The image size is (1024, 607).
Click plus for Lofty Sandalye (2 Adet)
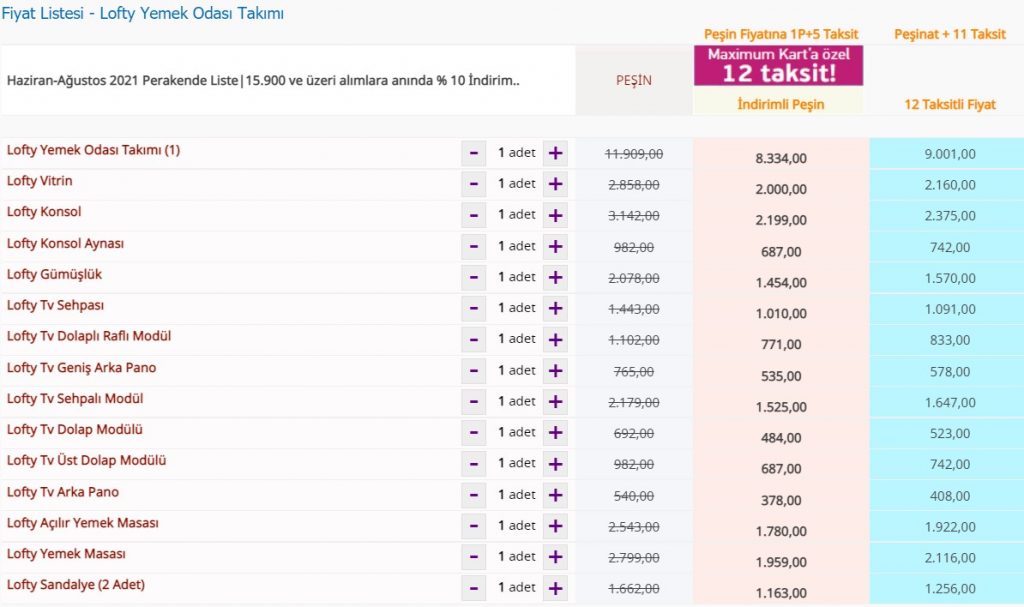[x=555, y=588]
